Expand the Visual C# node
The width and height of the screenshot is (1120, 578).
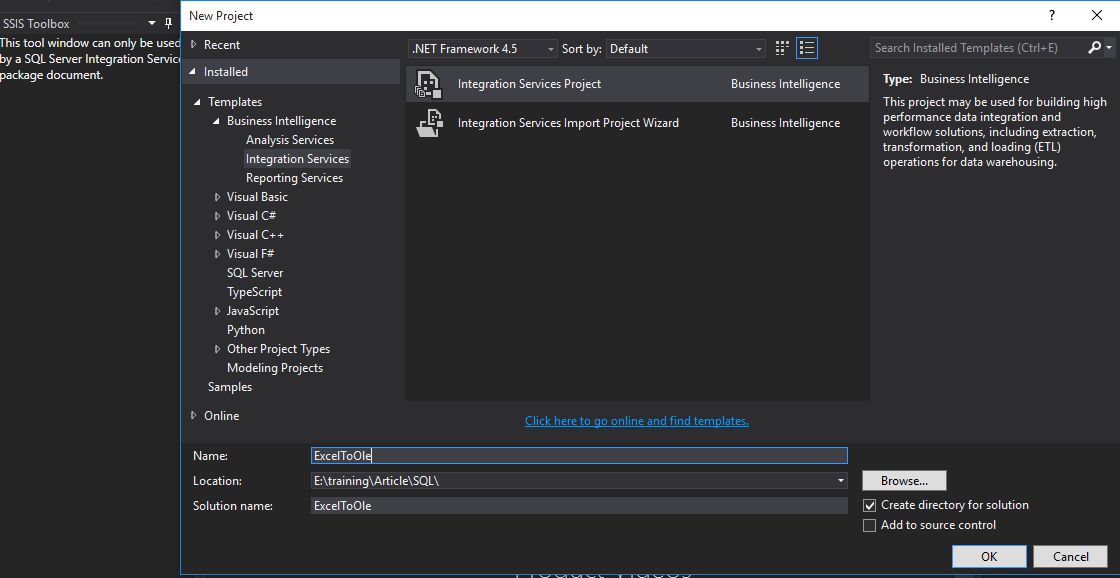click(x=218, y=215)
